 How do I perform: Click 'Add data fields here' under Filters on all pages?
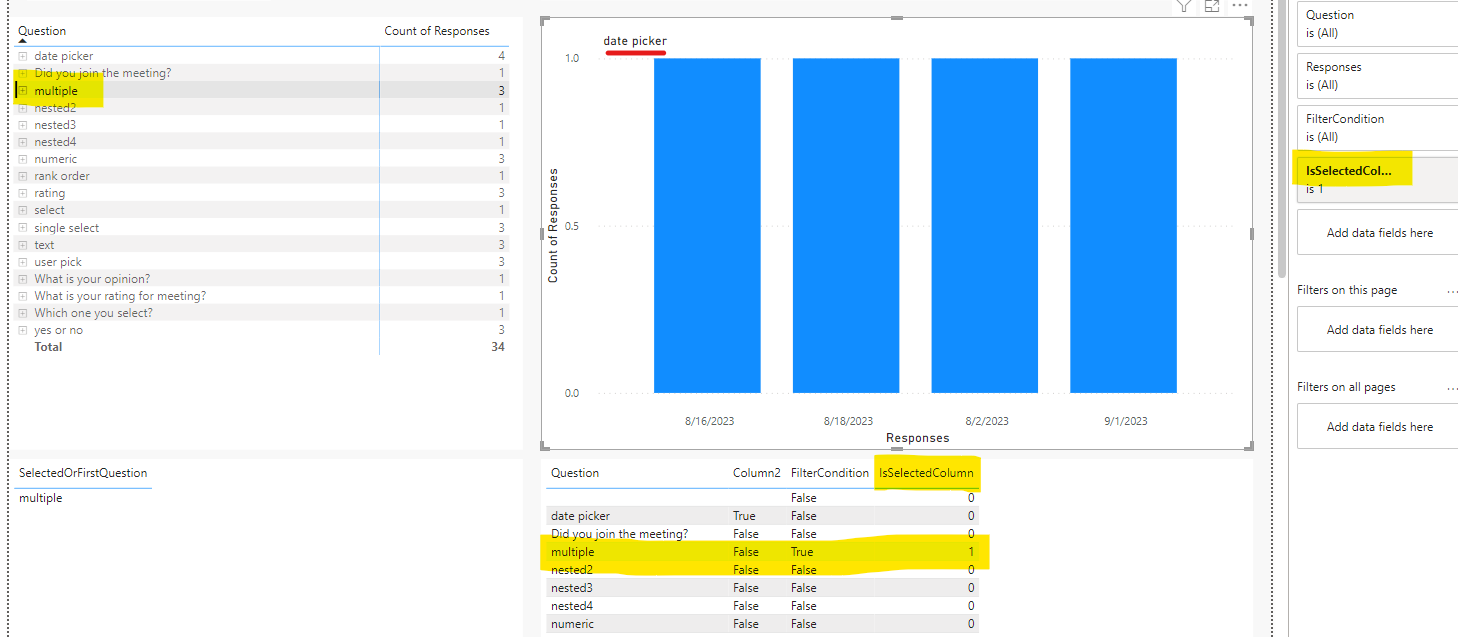point(1379,427)
